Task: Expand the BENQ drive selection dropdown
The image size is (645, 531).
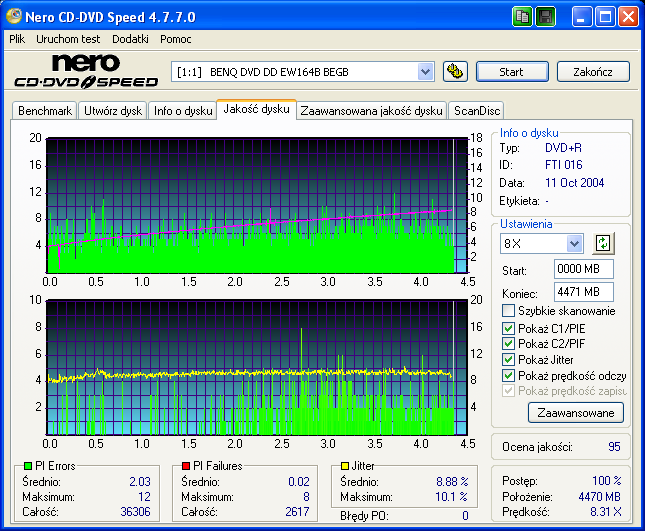Action: [425, 72]
